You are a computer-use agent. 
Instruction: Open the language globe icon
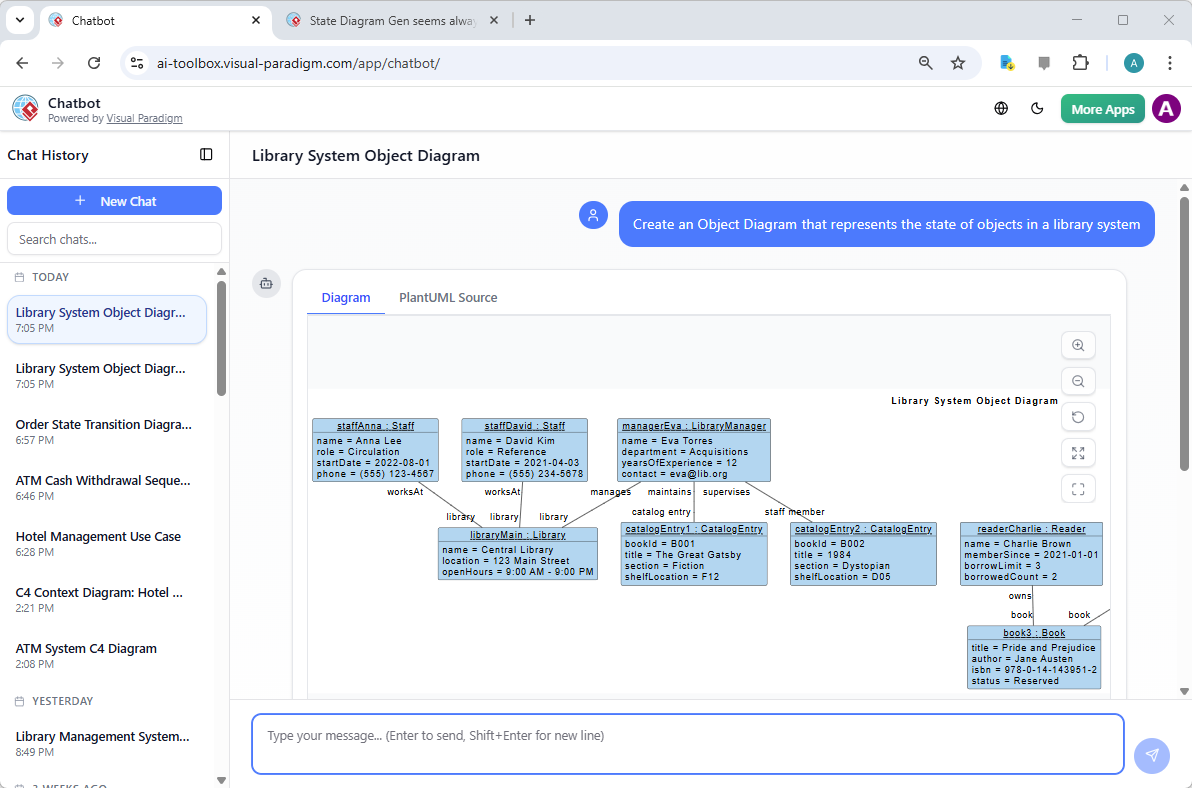coord(1001,108)
